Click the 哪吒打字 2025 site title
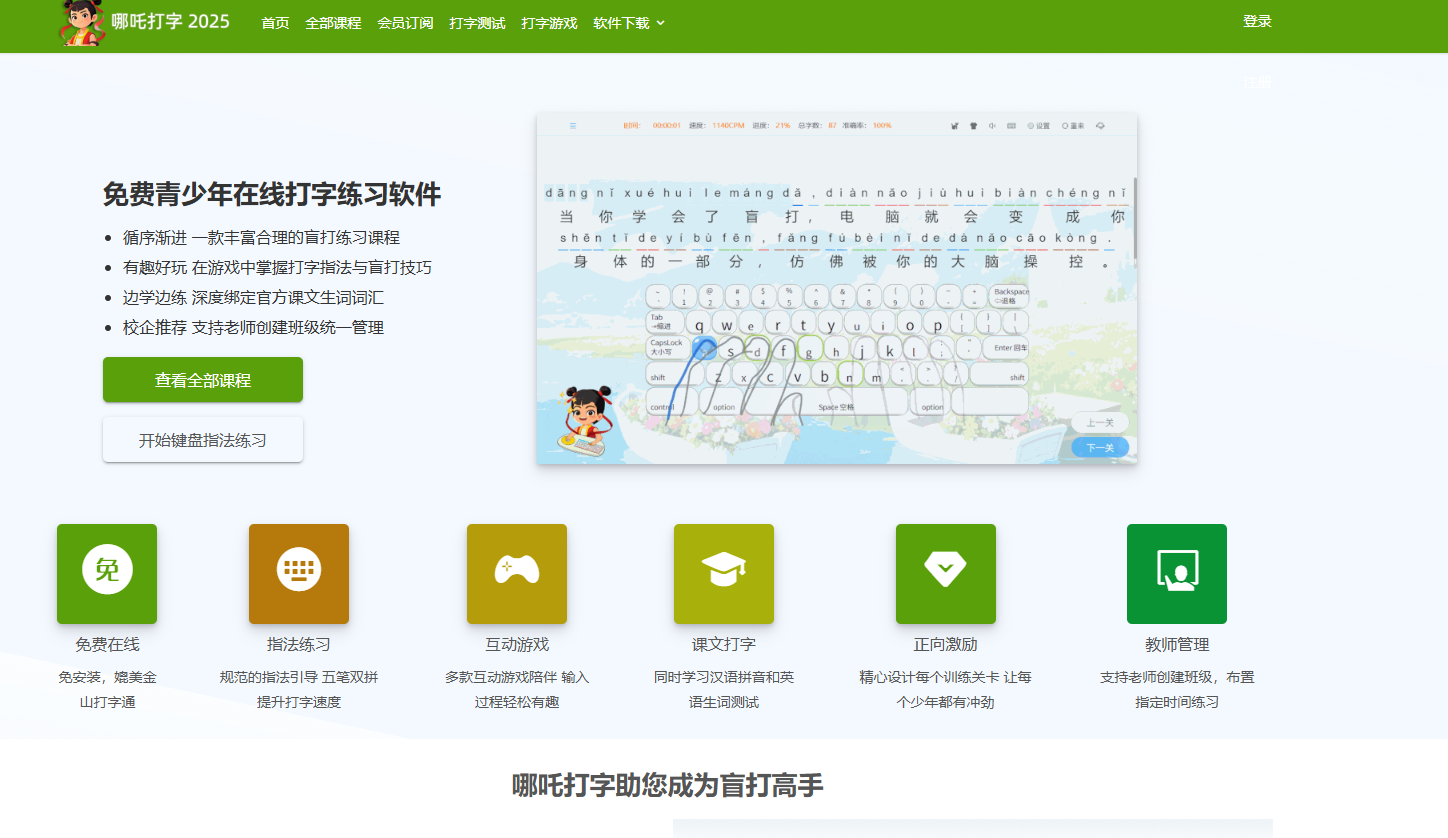Image resolution: width=1448 pixels, height=838 pixels. [x=170, y=21]
